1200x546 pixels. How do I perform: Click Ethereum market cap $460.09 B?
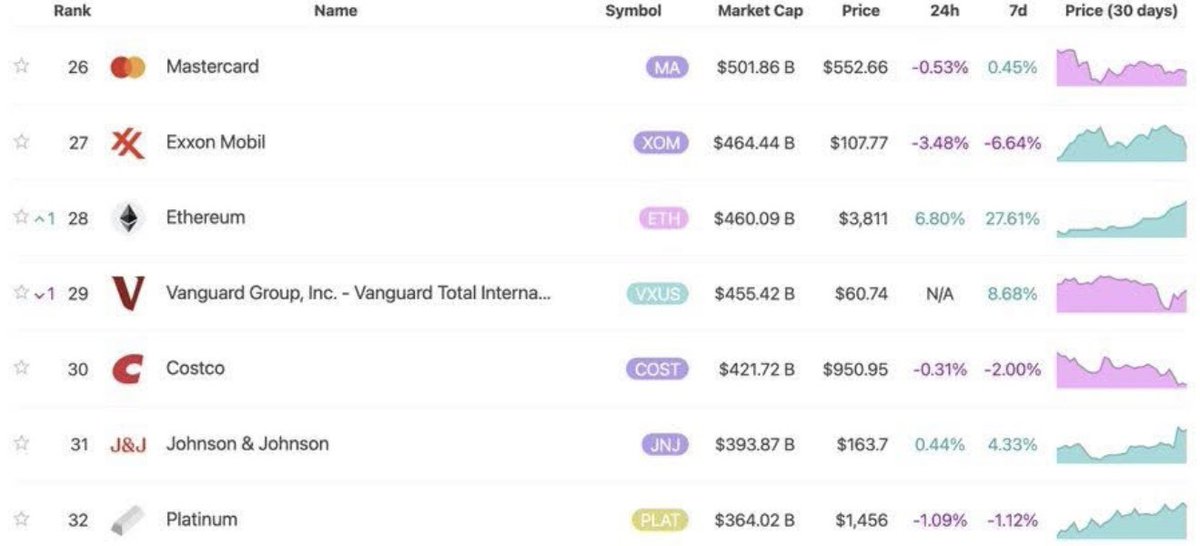click(755, 218)
